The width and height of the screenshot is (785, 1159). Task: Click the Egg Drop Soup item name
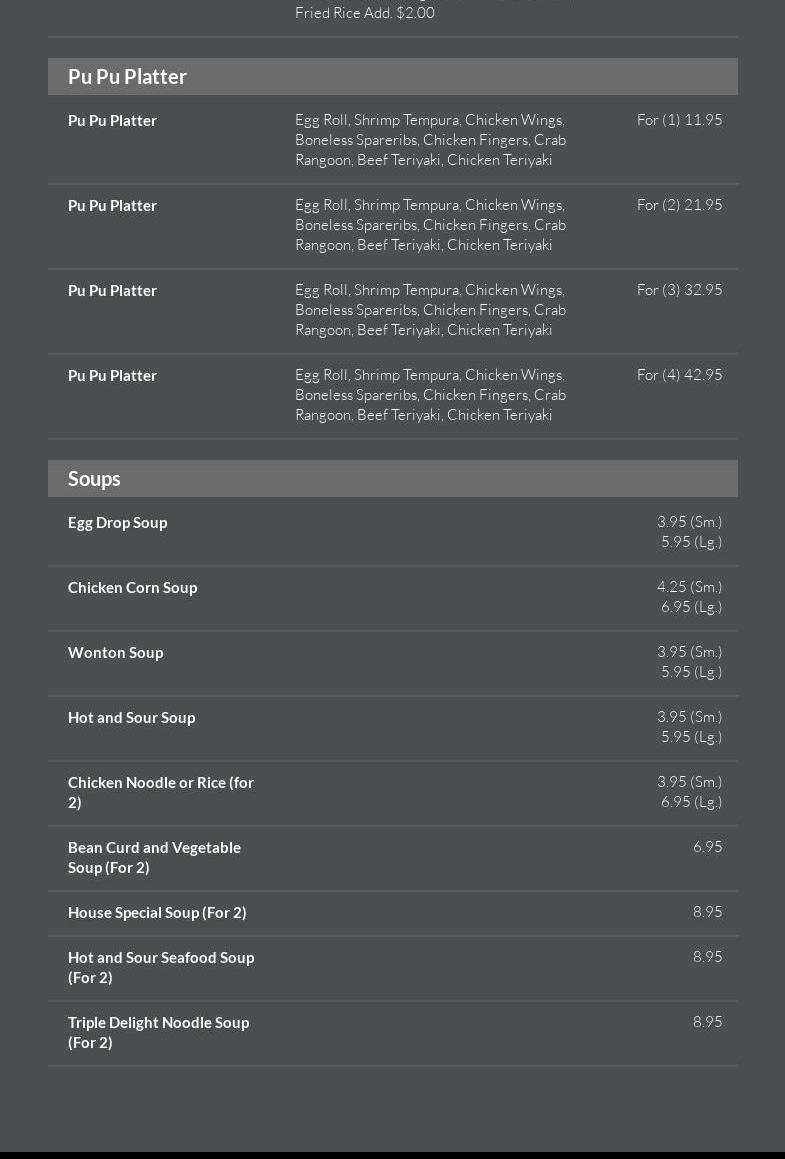[x=118, y=523]
